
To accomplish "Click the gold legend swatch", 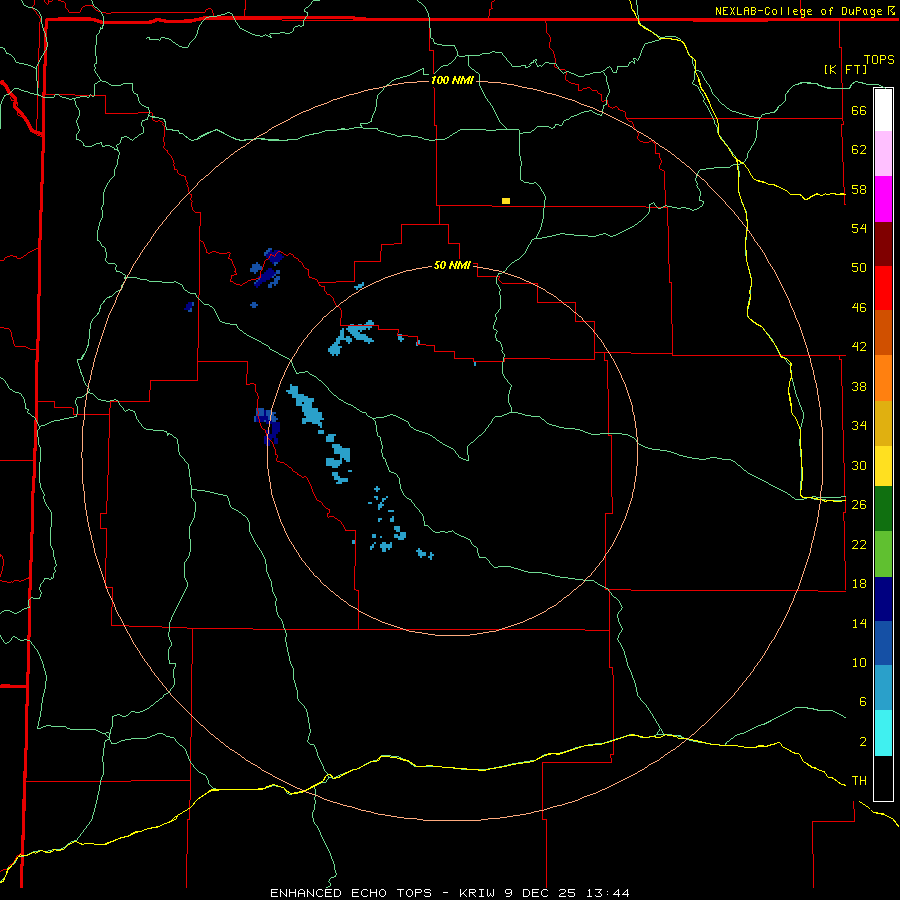I will (x=883, y=424).
